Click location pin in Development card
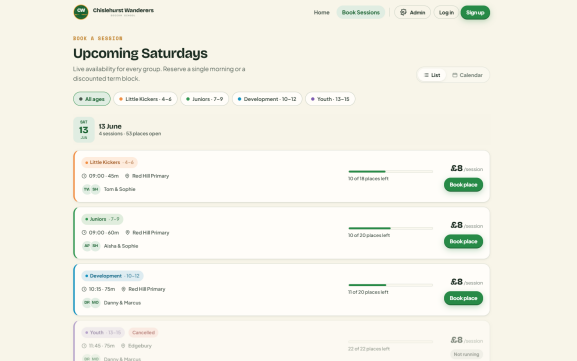Viewport: 577px width, 361px height. [123, 289]
